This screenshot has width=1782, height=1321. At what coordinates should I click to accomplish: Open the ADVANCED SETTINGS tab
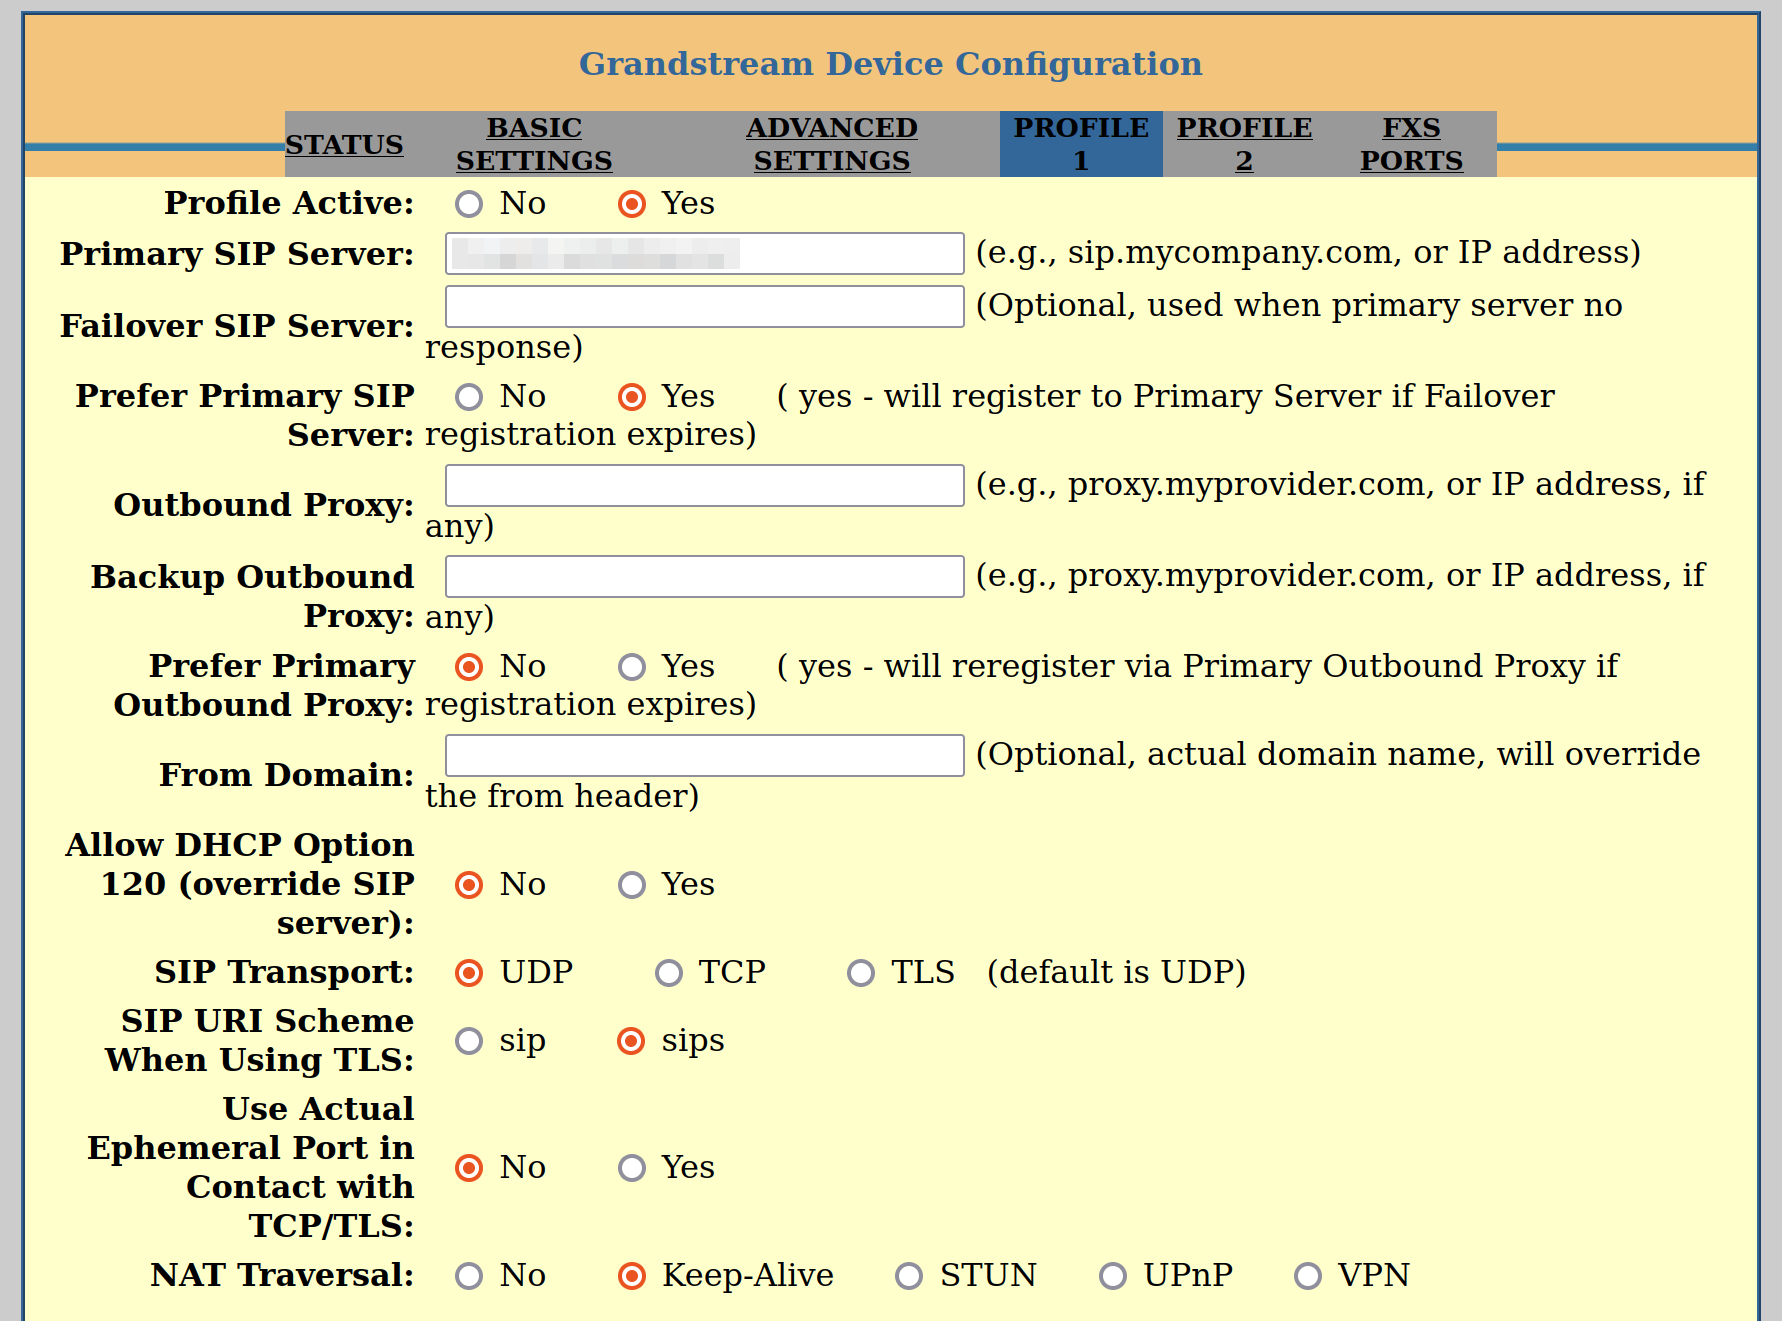(x=831, y=143)
